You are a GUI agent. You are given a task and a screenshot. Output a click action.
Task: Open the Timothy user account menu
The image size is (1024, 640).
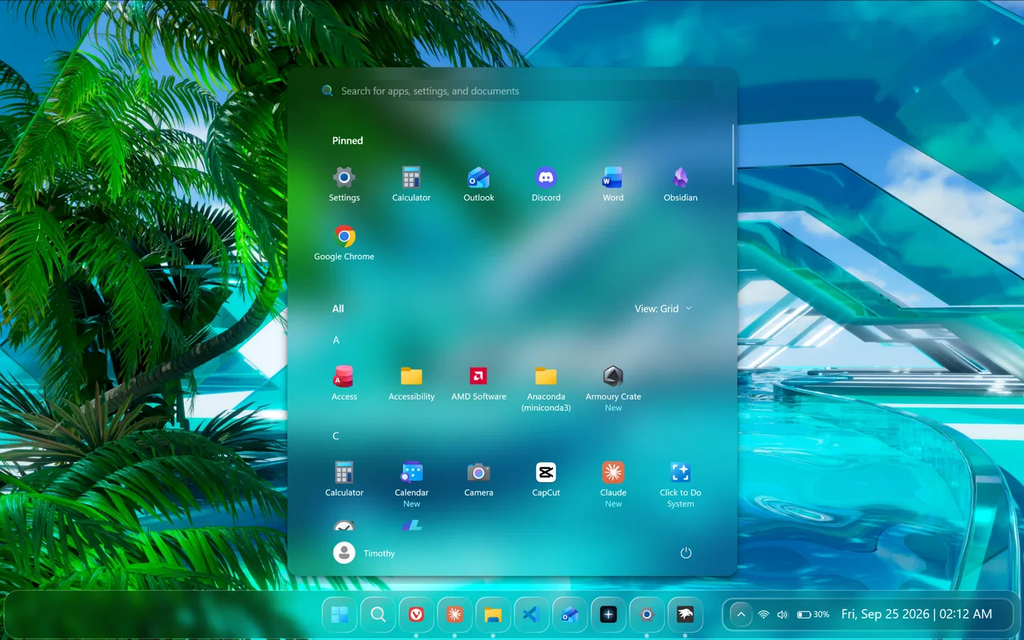click(x=364, y=553)
